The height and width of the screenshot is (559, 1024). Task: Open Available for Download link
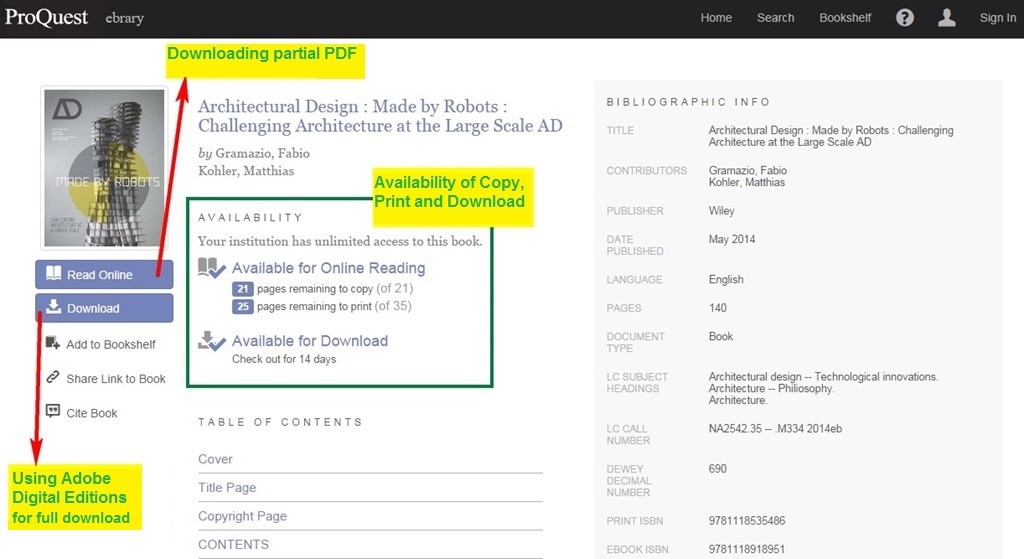[x=310, y=341]
